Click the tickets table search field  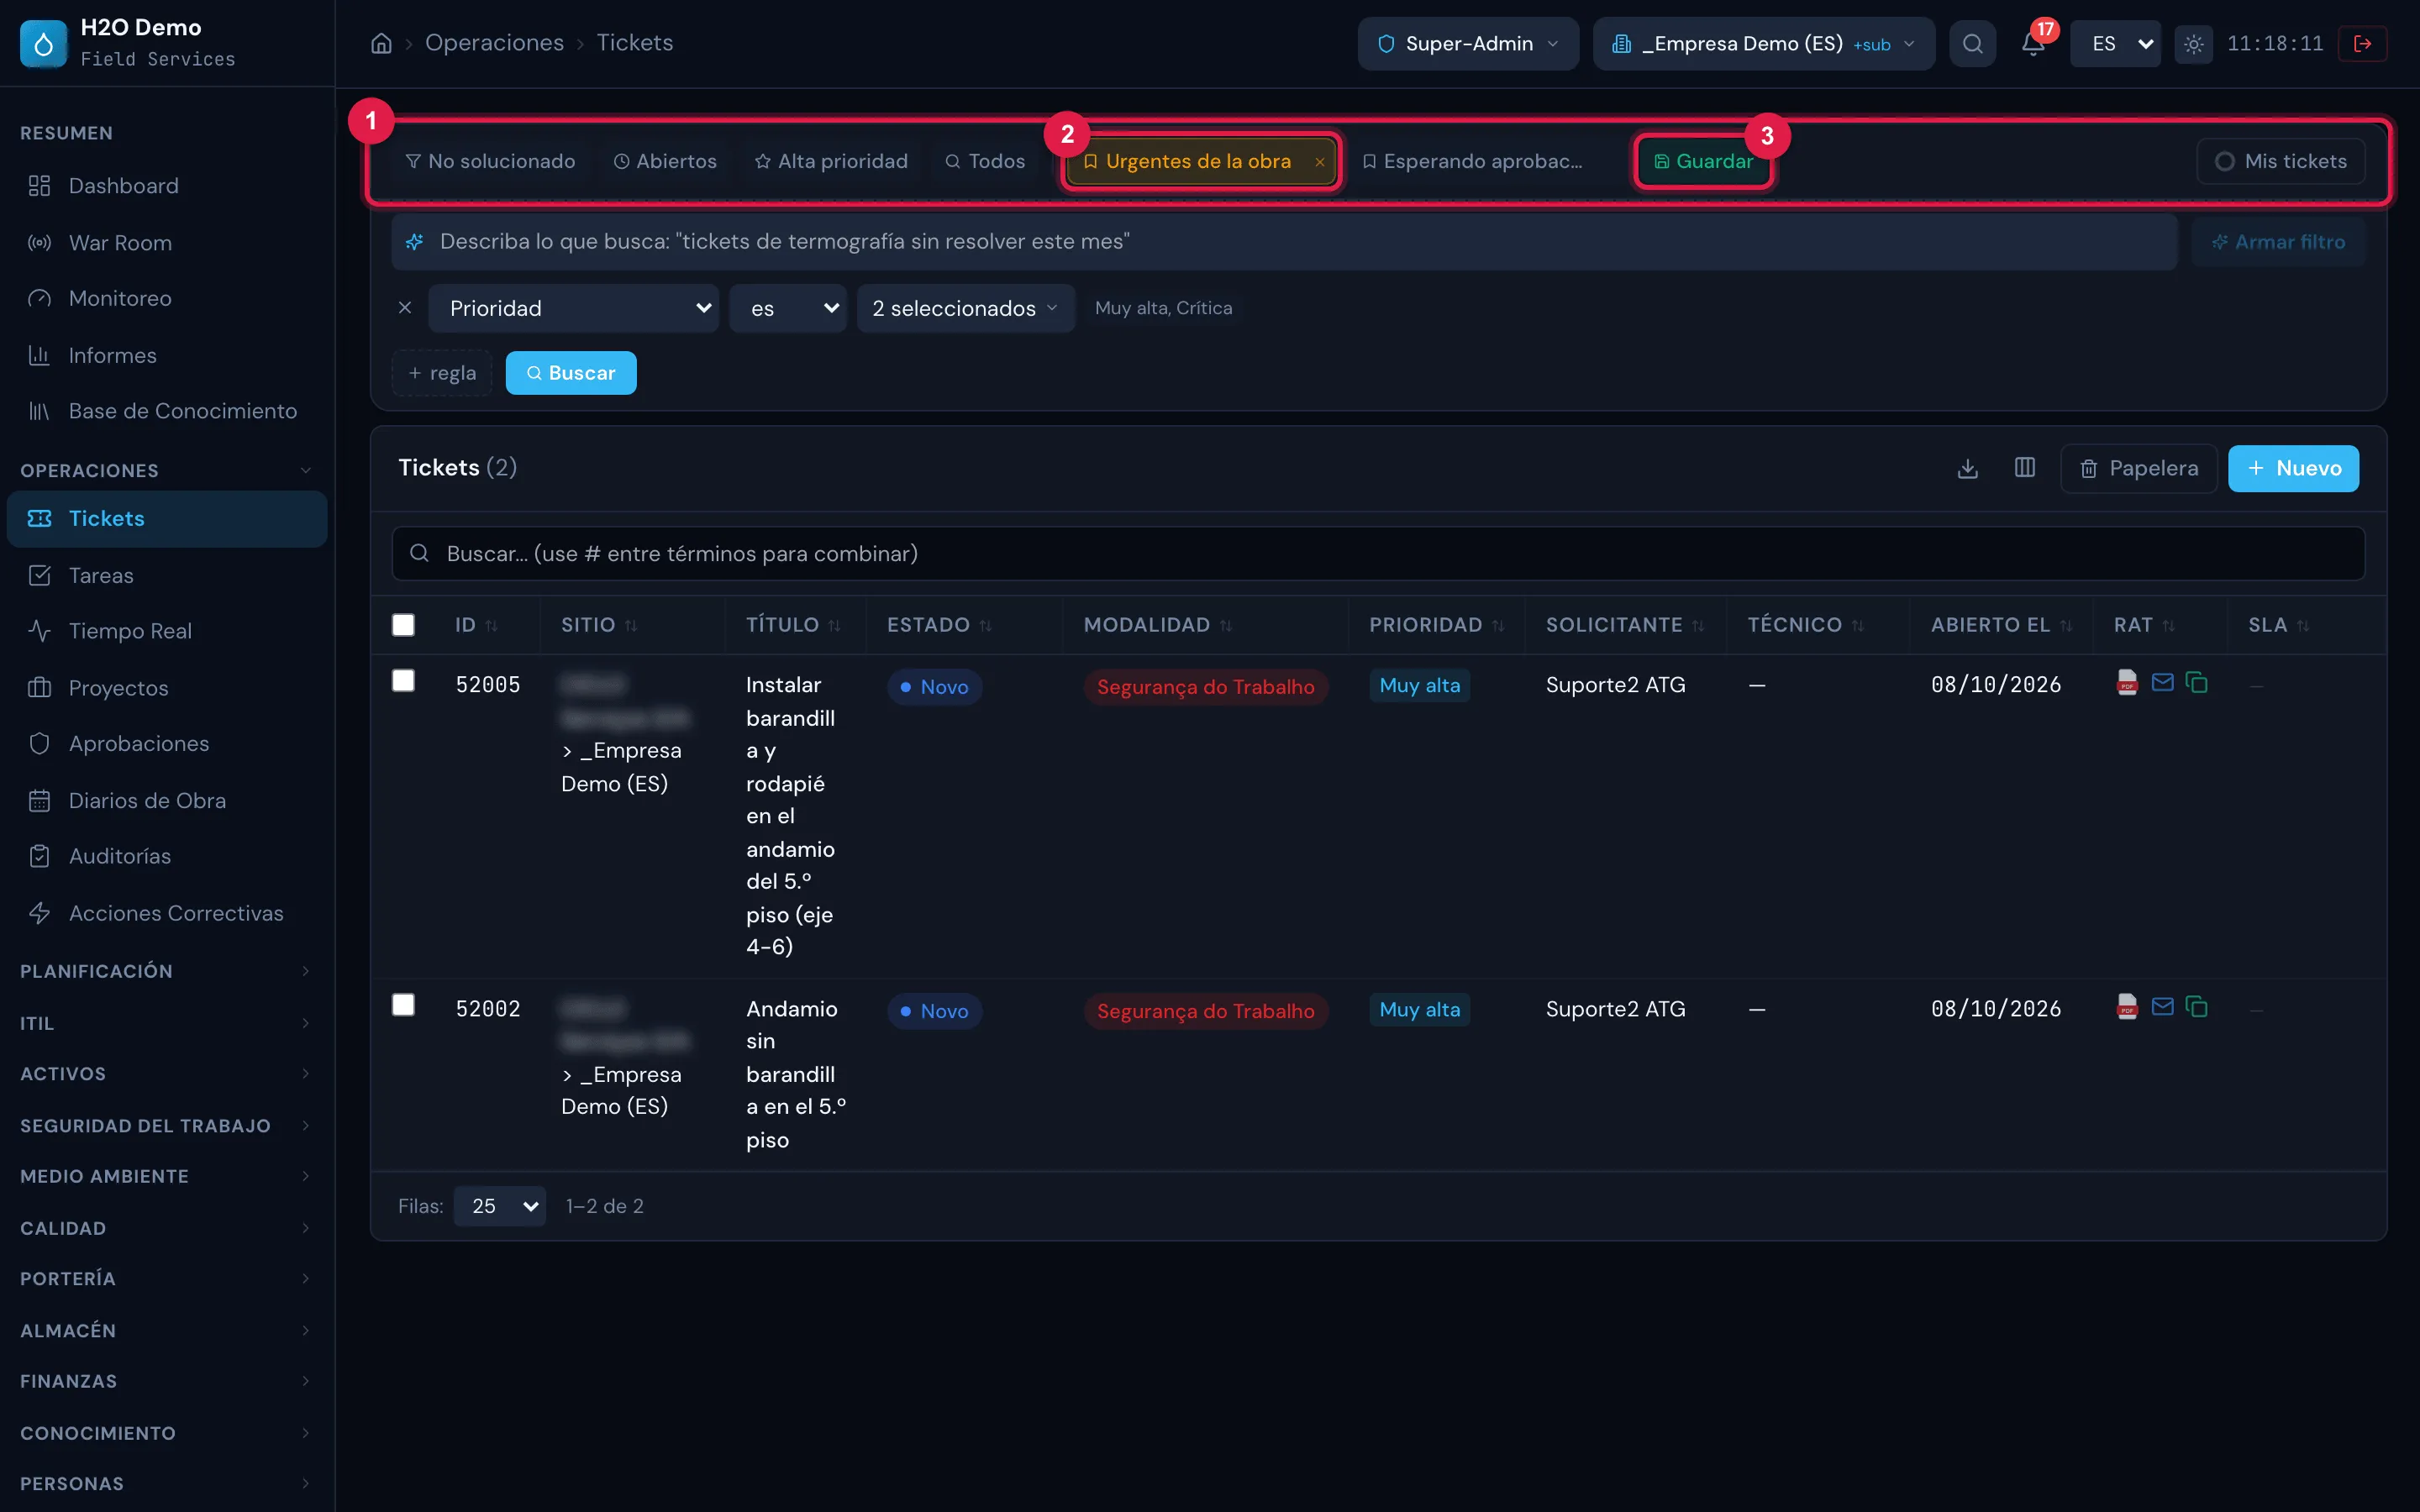pos(1378,554)
